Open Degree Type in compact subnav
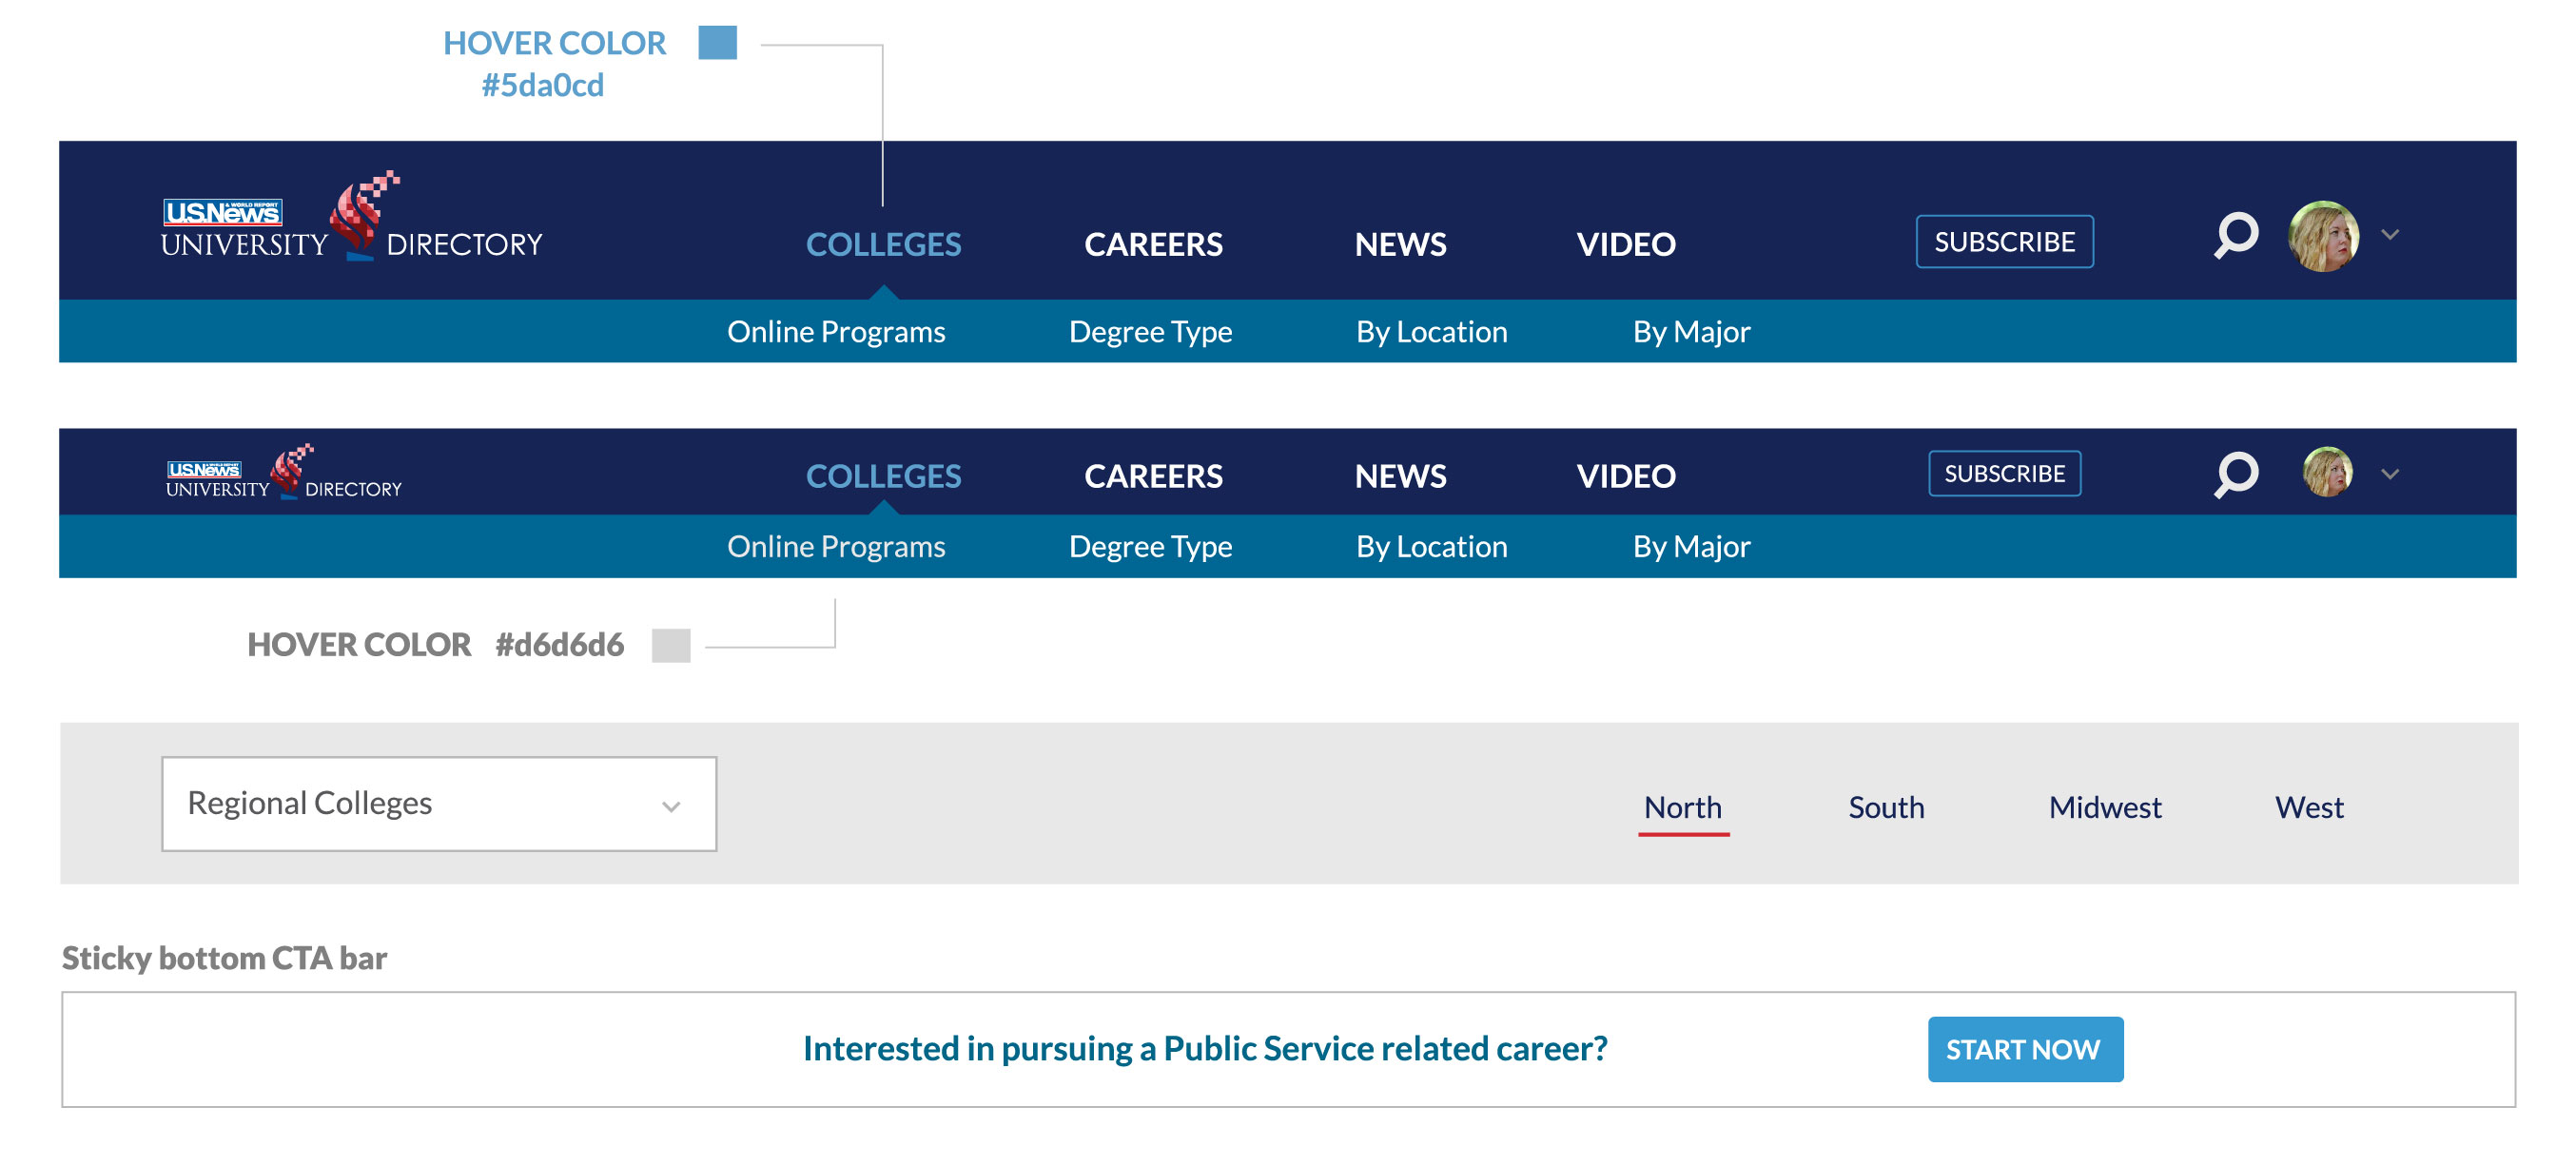This screenshot has height=1165, width=2576. click(x=1149, y=547)
